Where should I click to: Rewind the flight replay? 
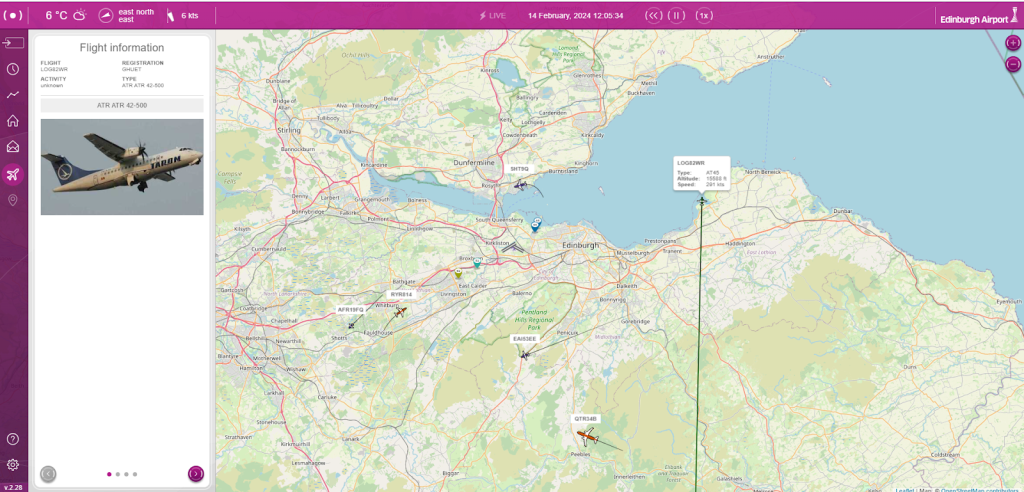coord(653,15)
